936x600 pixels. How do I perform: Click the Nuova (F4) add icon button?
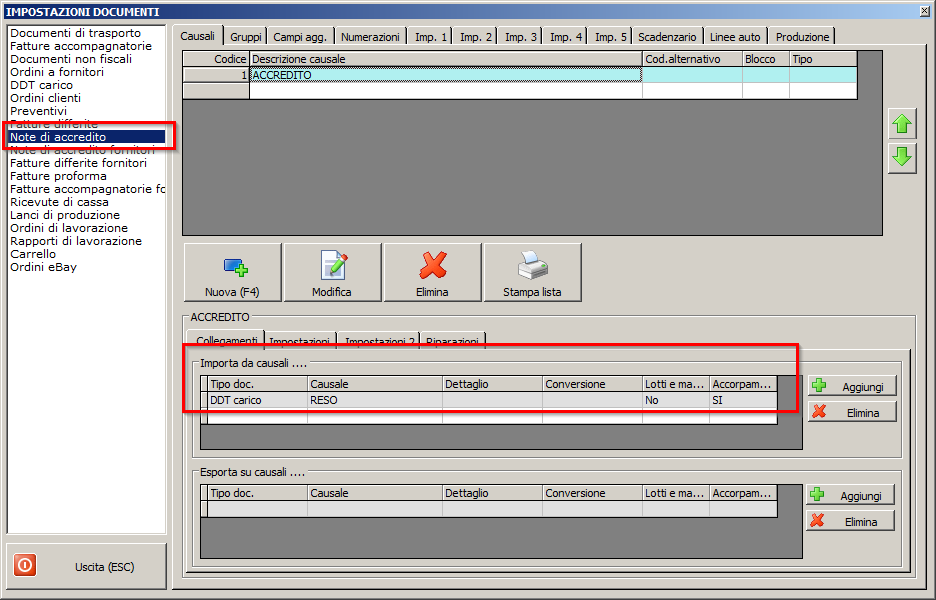pos(232,272)
